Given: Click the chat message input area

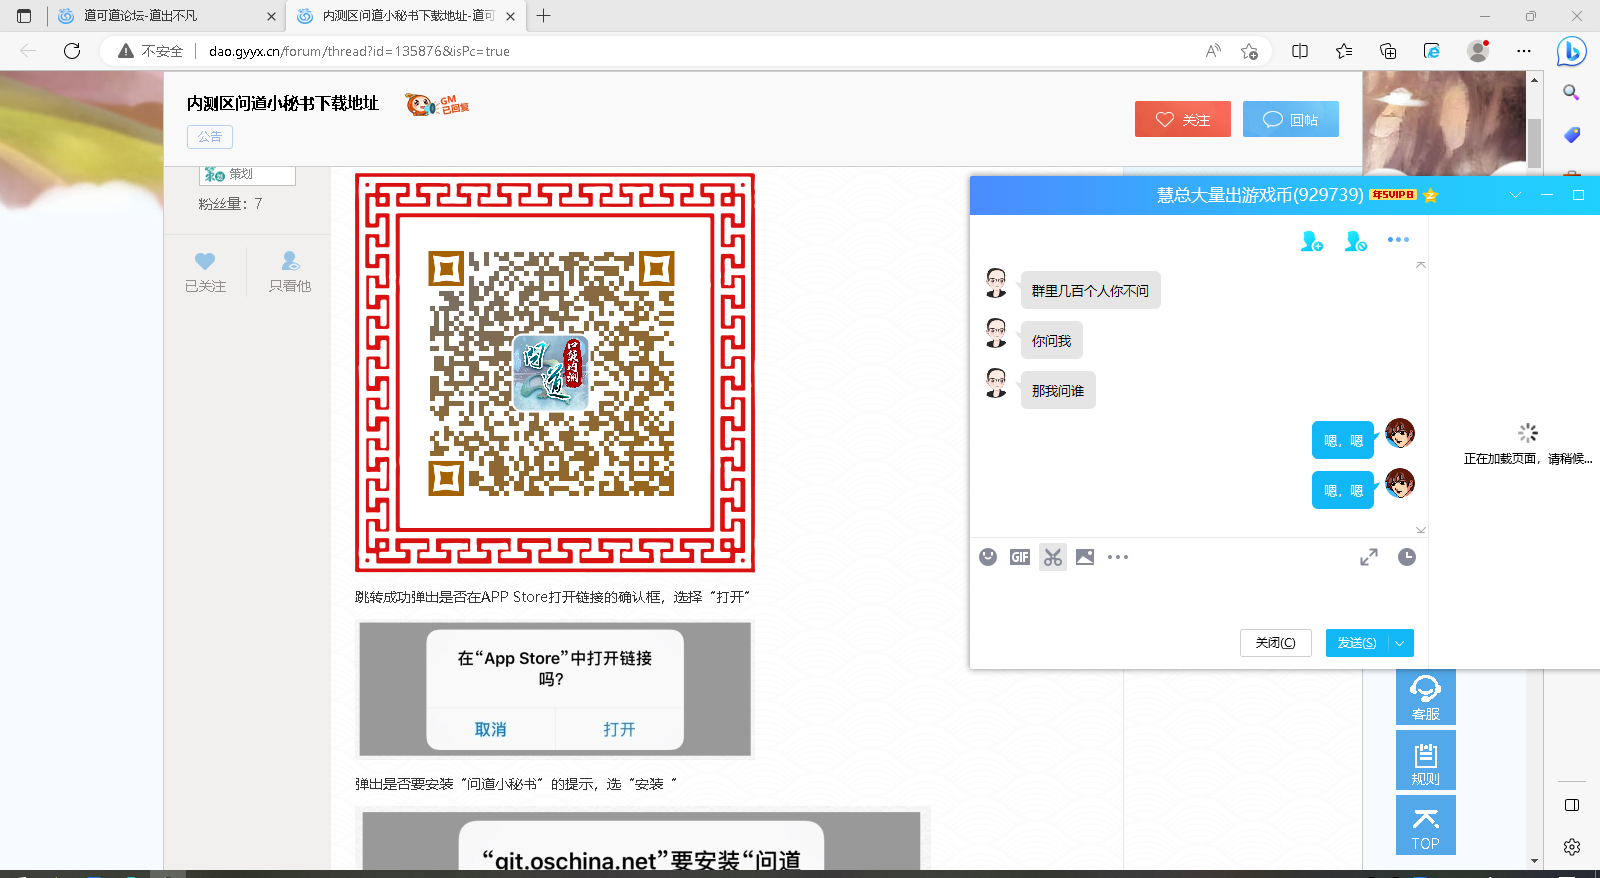Looking at the screenshot, I should 1198,600.
